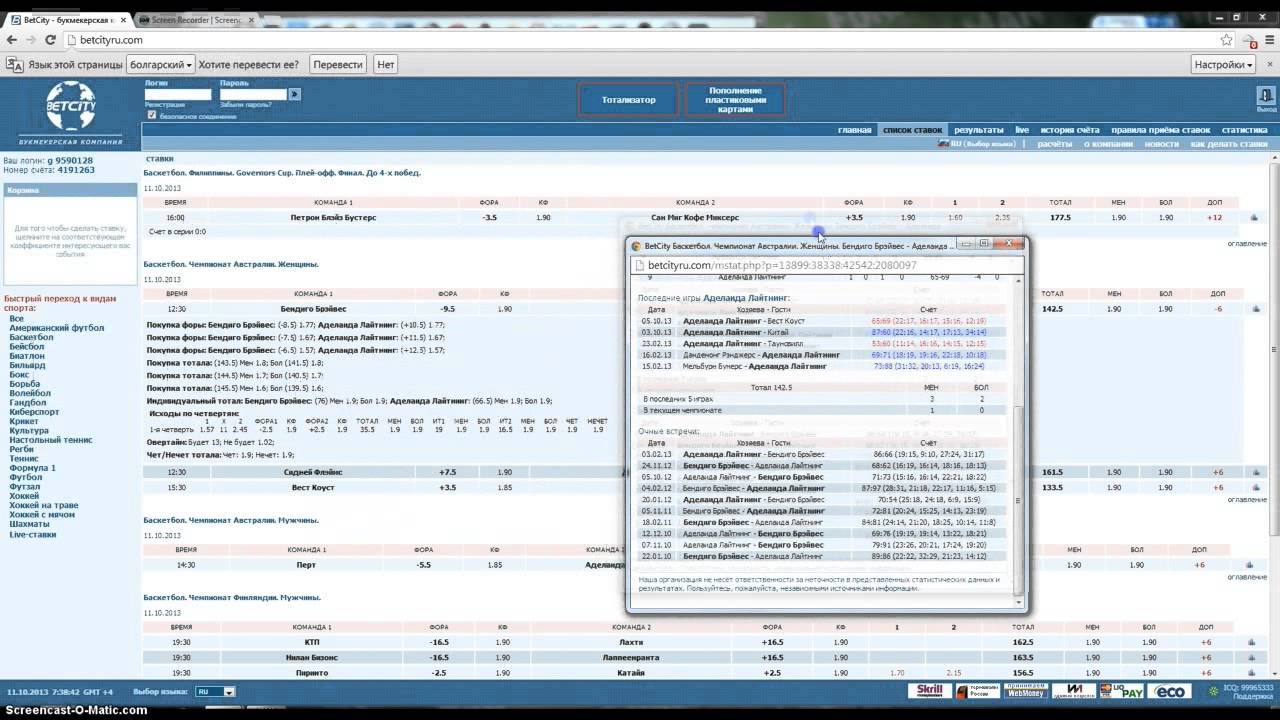Open stats chart icon for Петрон row
Screen dimensions: 1280x720
point(1254,217)
